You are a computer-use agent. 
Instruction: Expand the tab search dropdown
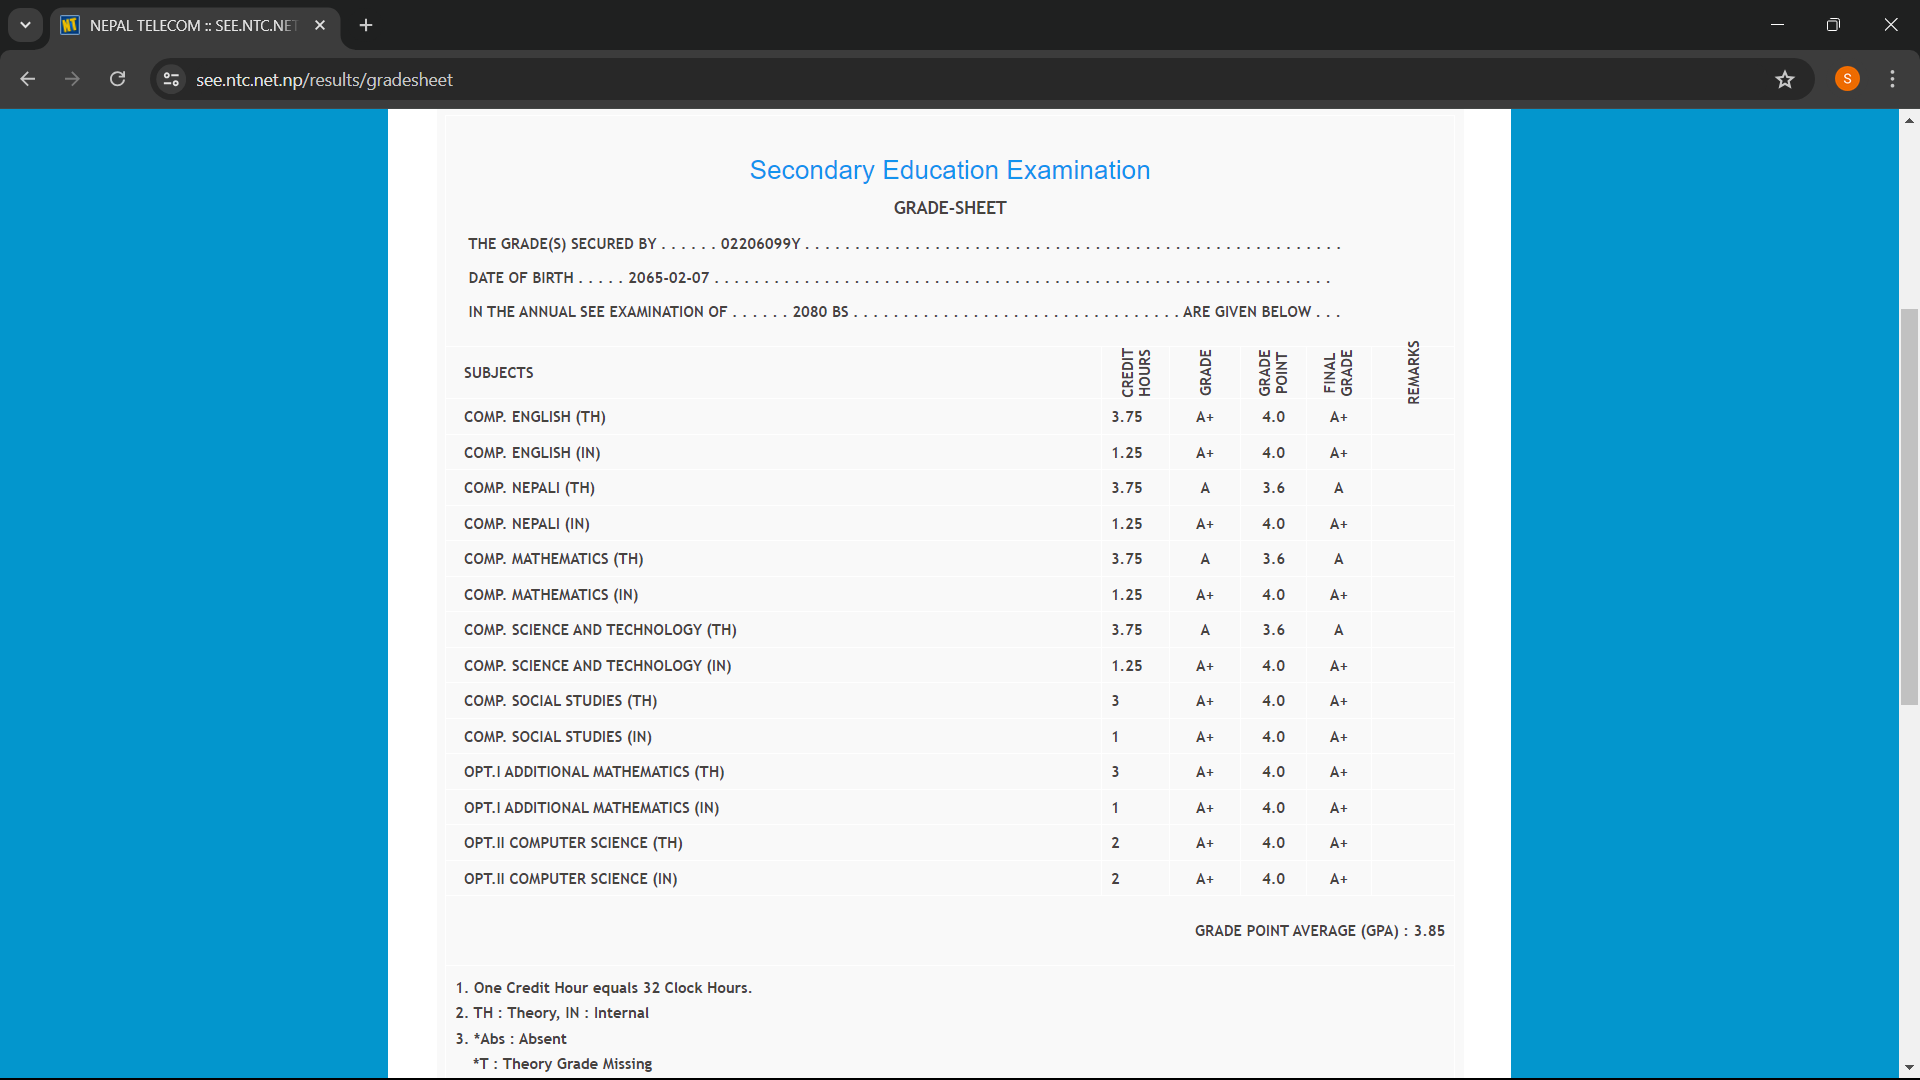tap(25, 25)
